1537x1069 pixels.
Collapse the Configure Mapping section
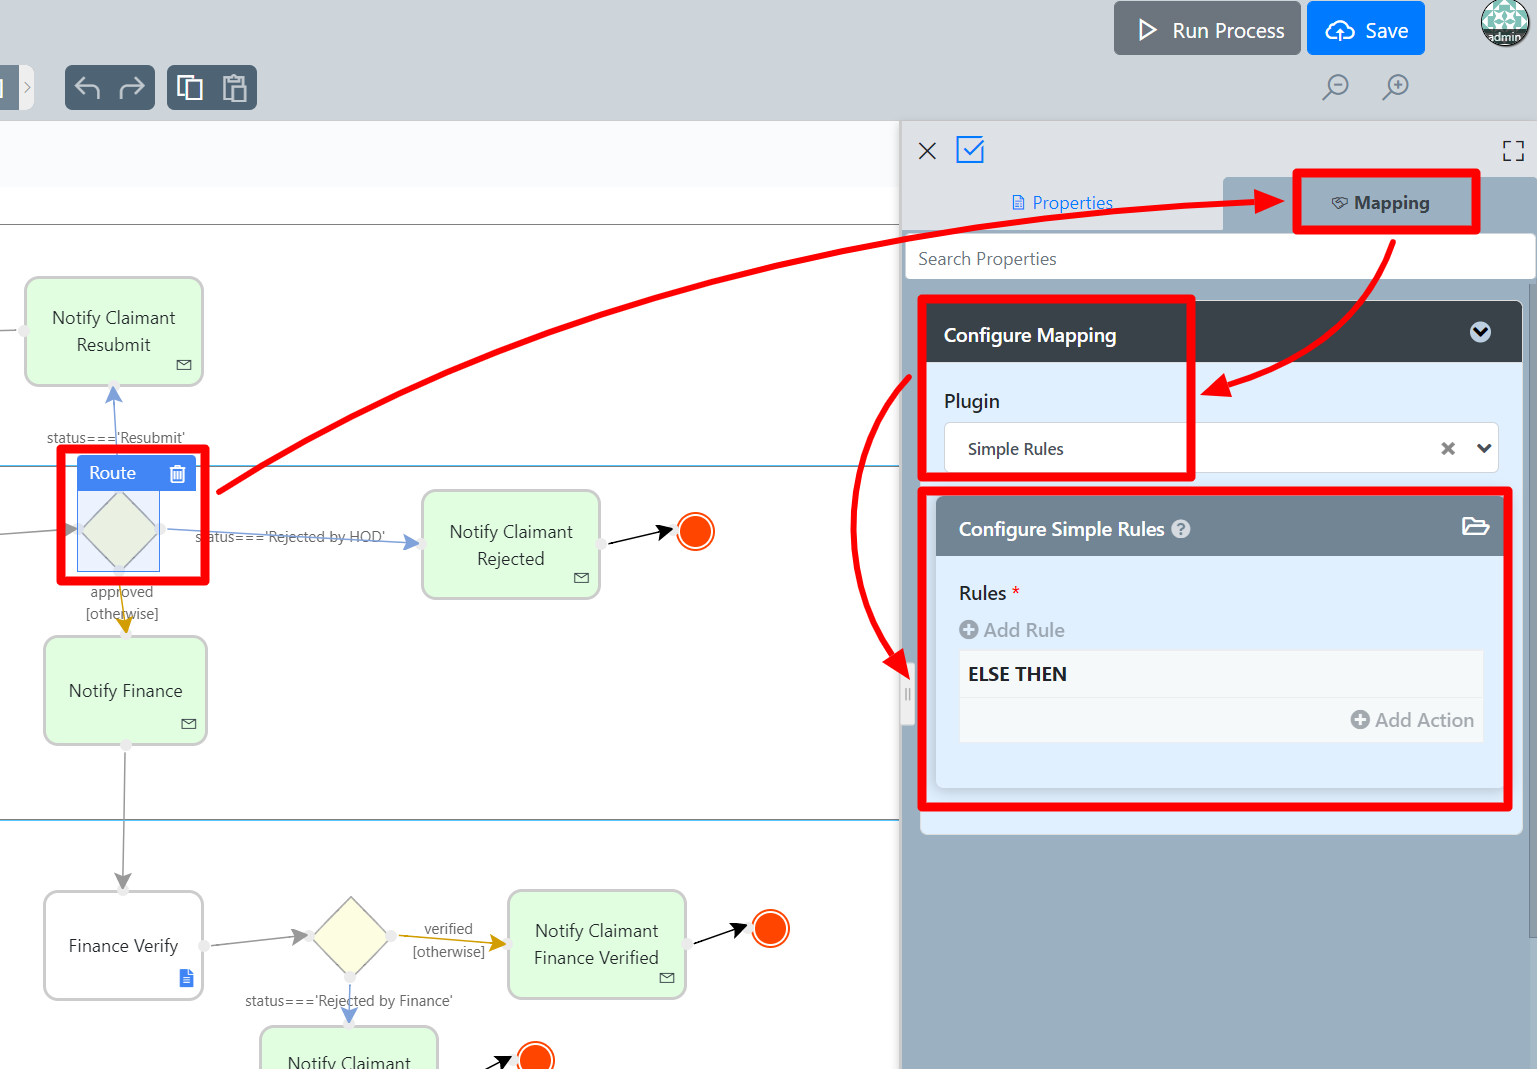click(x=1480, y=333)
